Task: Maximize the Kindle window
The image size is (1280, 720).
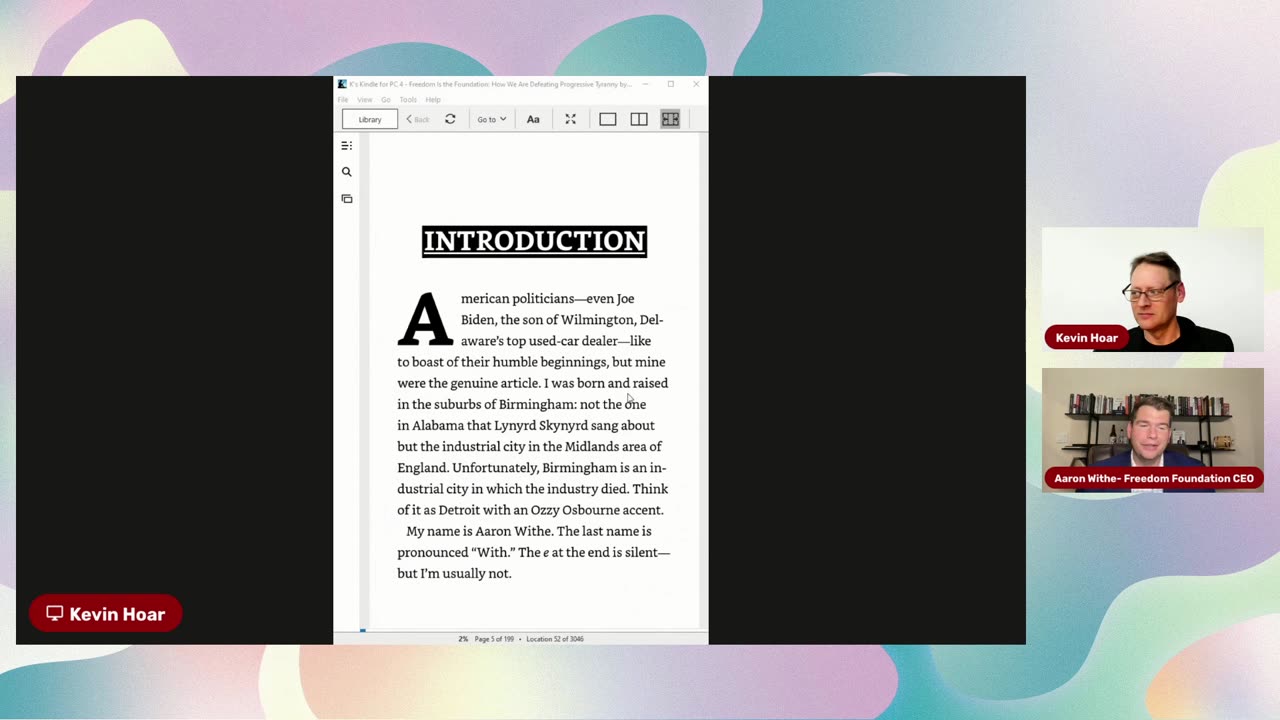Action: [671, 84]
